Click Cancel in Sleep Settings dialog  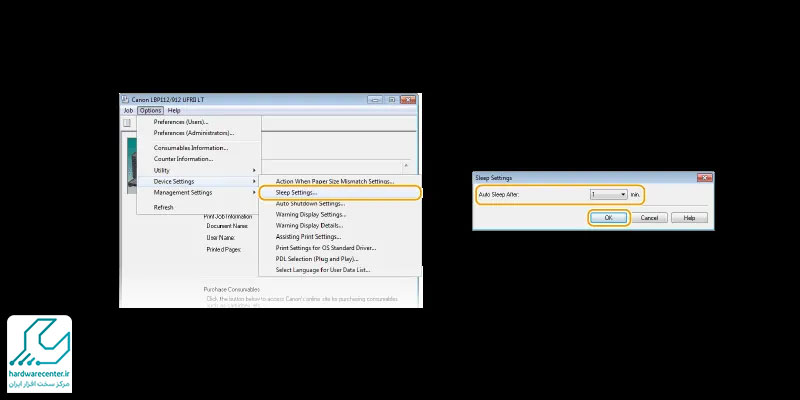[x=649, y=218]
